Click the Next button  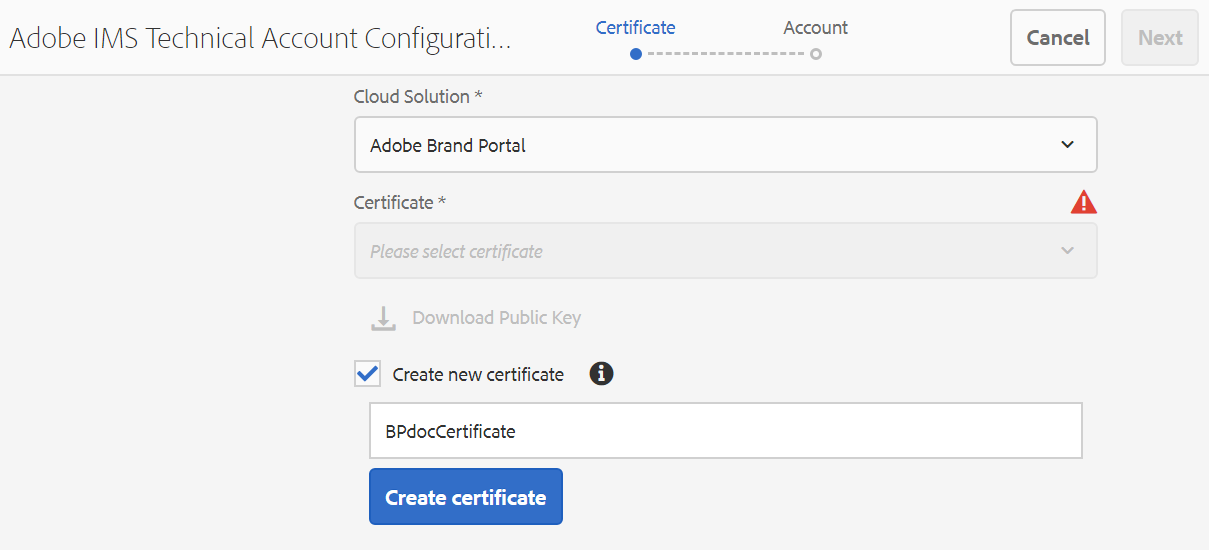coord(1160,38)
